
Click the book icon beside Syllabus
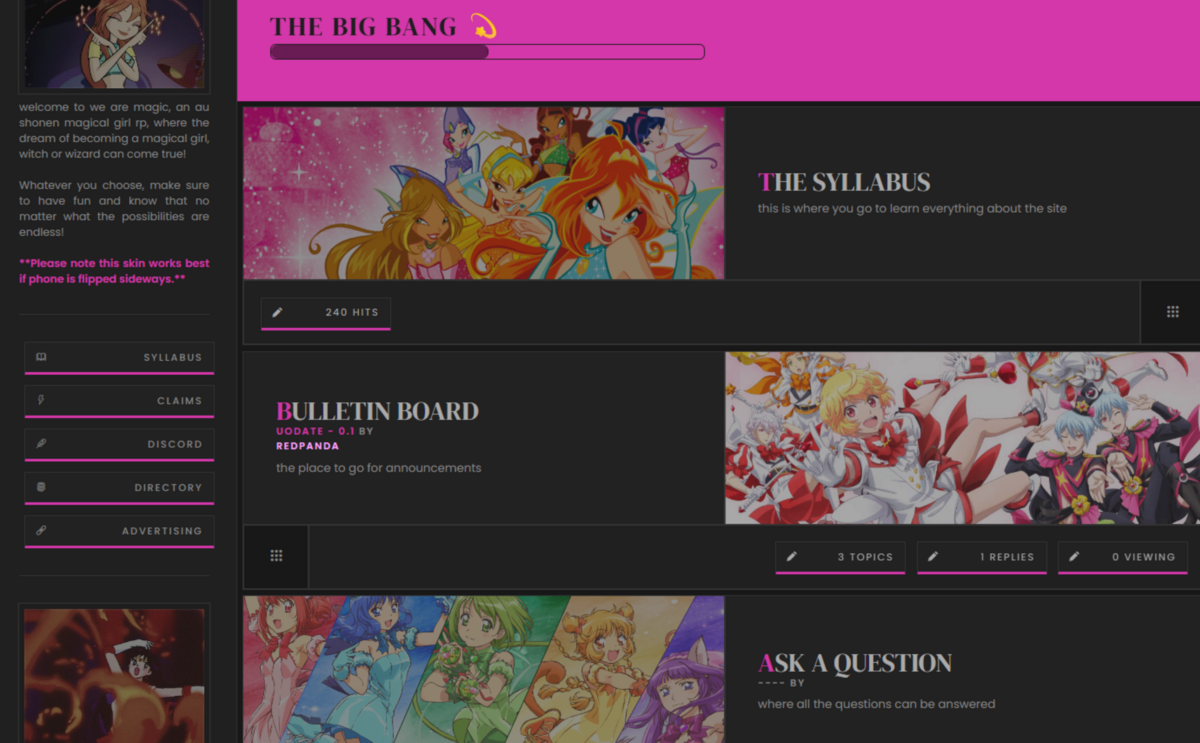tap(41, 357)
